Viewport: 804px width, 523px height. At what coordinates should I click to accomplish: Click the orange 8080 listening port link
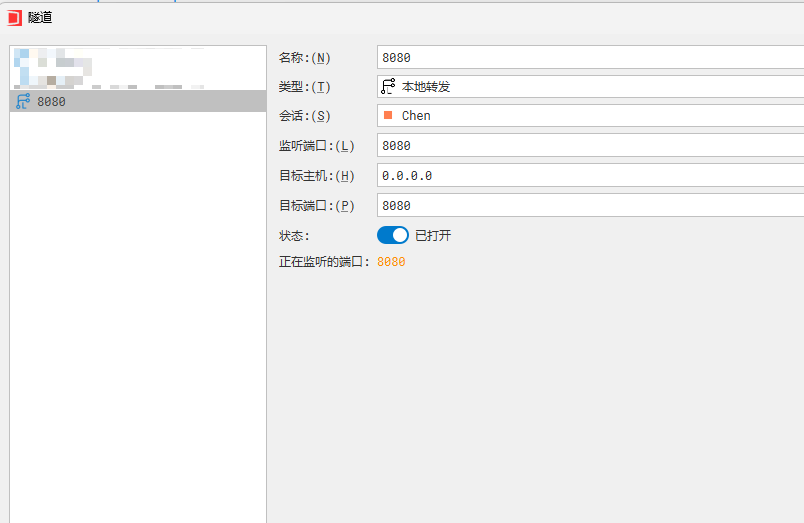coord(391,262)
